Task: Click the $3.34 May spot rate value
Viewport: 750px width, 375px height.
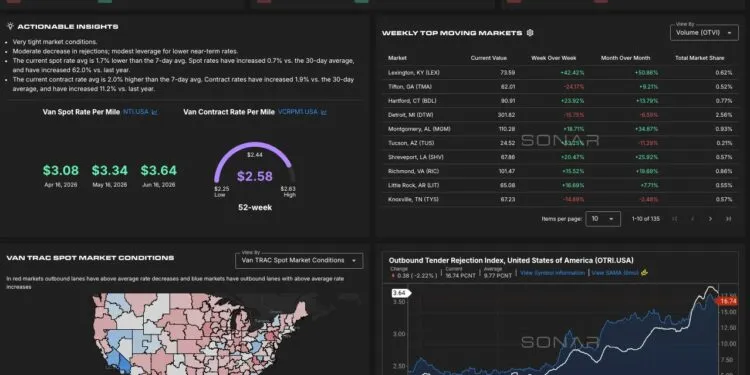Action: 110,170
